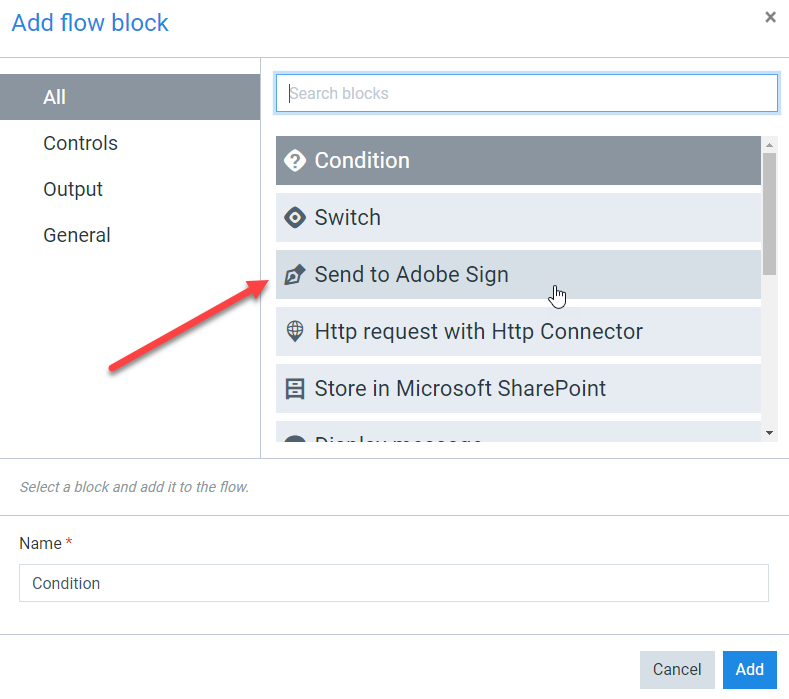Click the partially visible Display message icon
Viewport: 789px width, 699px height.
295,438
